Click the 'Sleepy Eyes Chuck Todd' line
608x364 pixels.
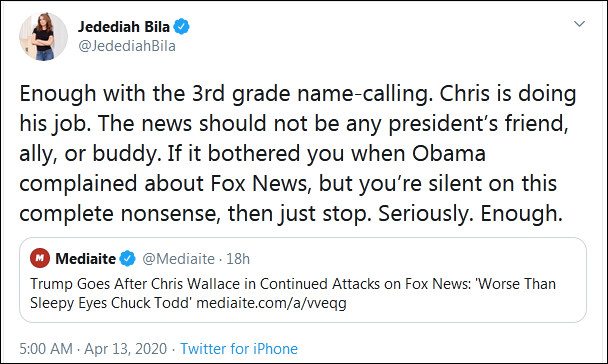point(111,303)
